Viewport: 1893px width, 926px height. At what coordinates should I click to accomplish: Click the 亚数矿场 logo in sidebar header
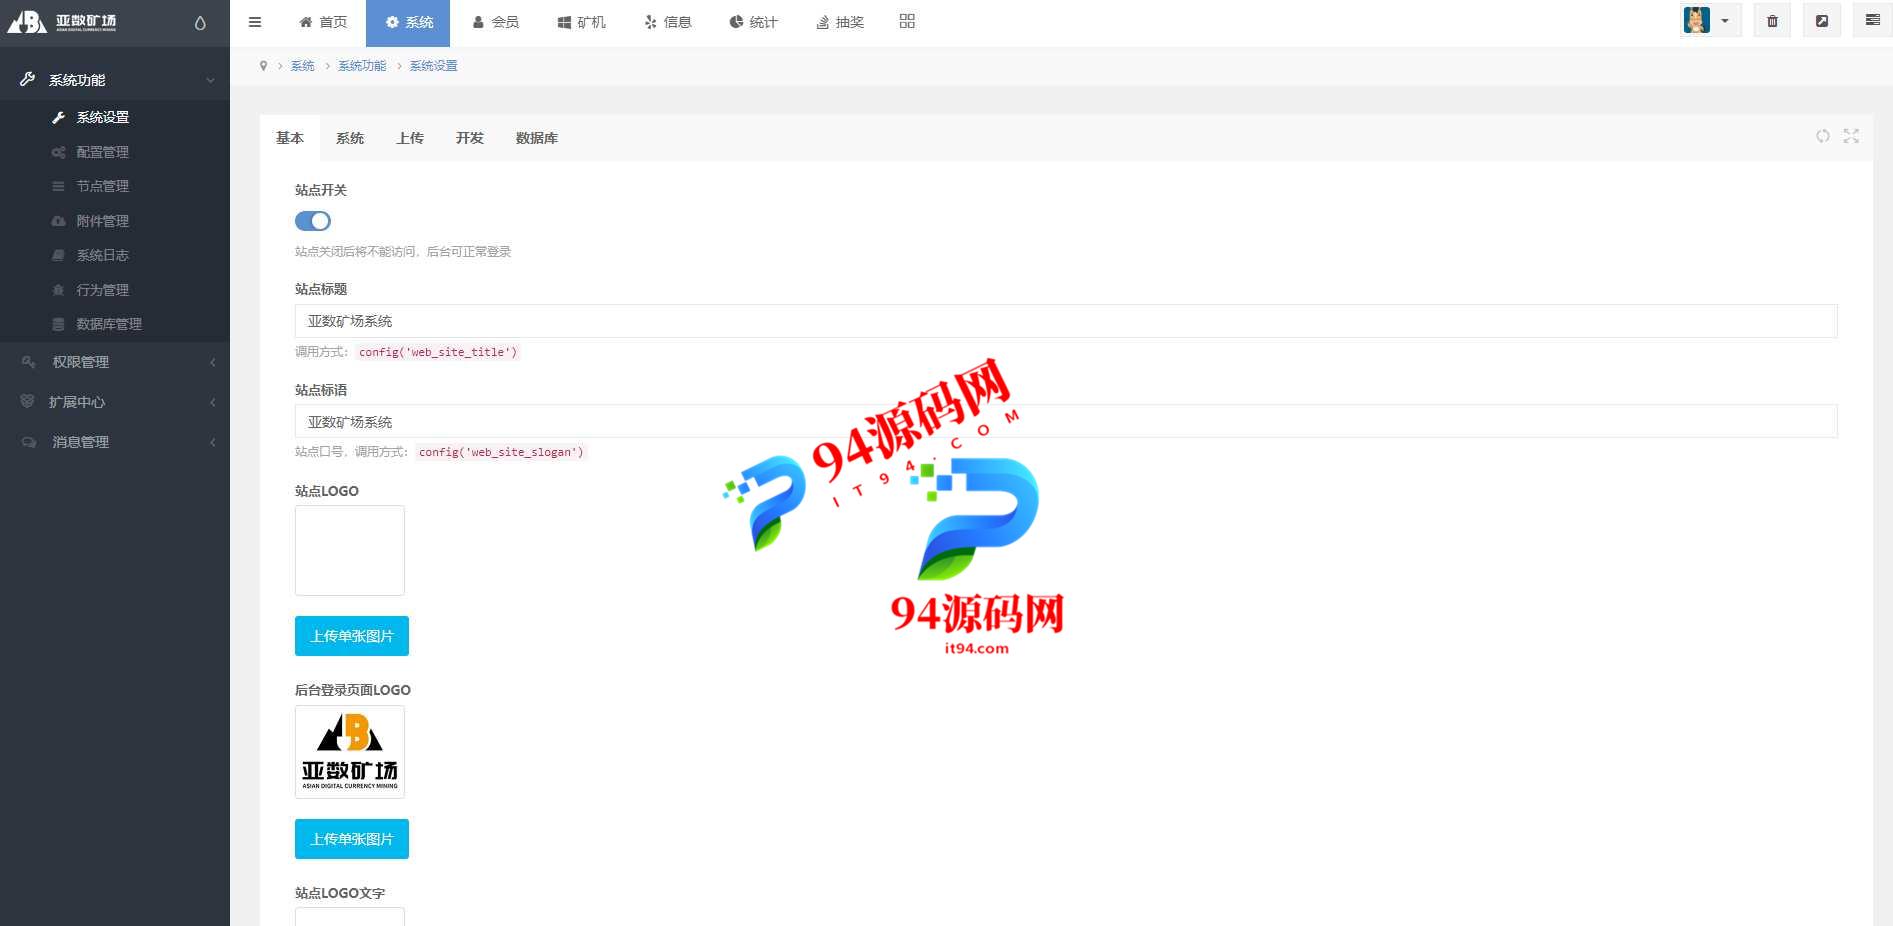62,22
